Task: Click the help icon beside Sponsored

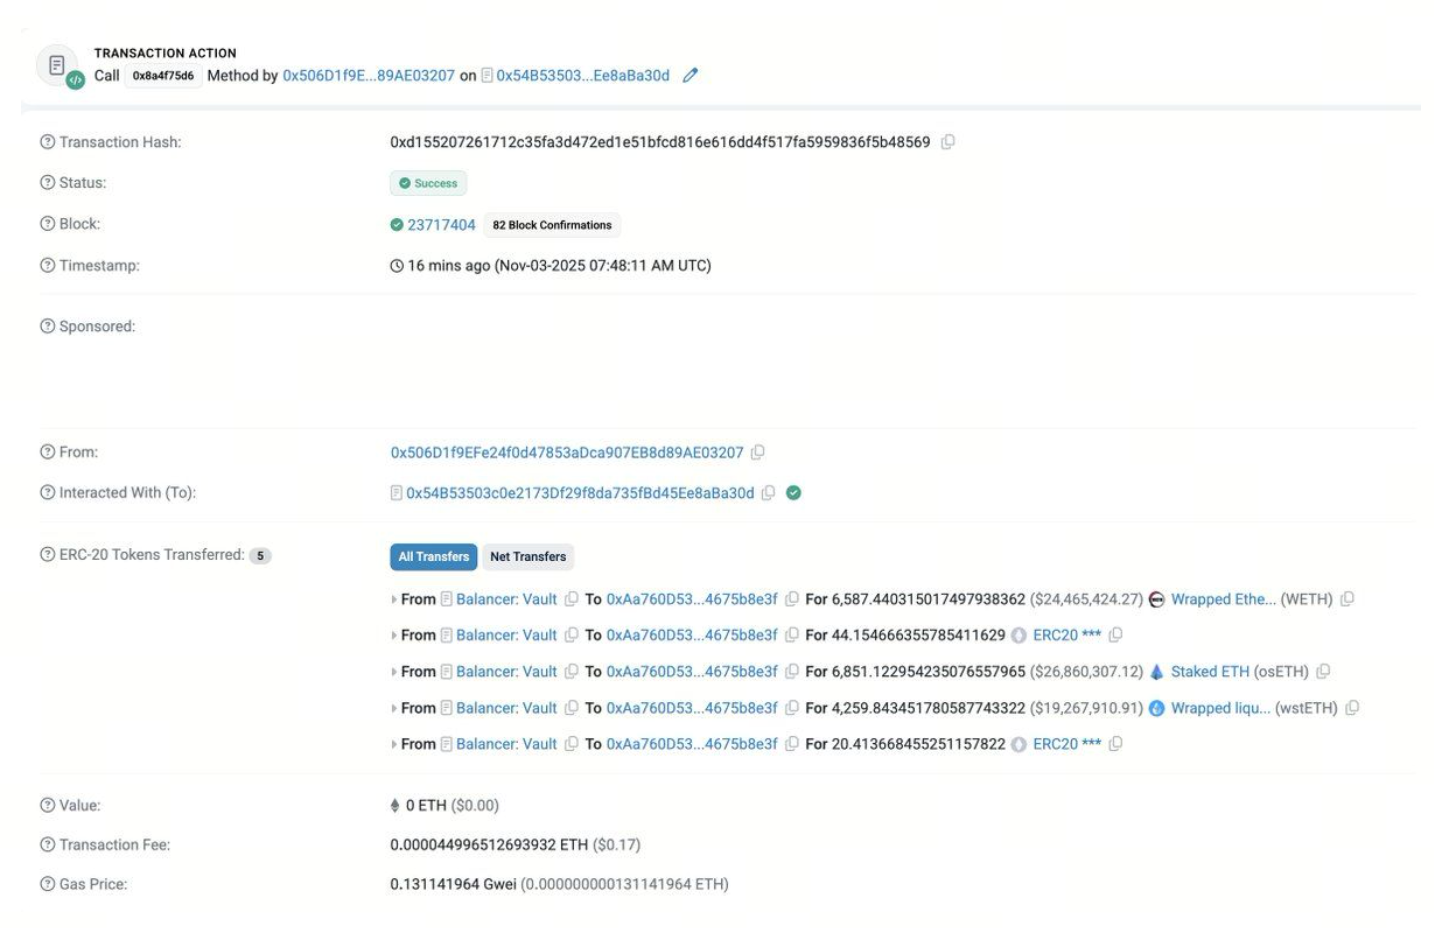Action: (x=47, y=326)
